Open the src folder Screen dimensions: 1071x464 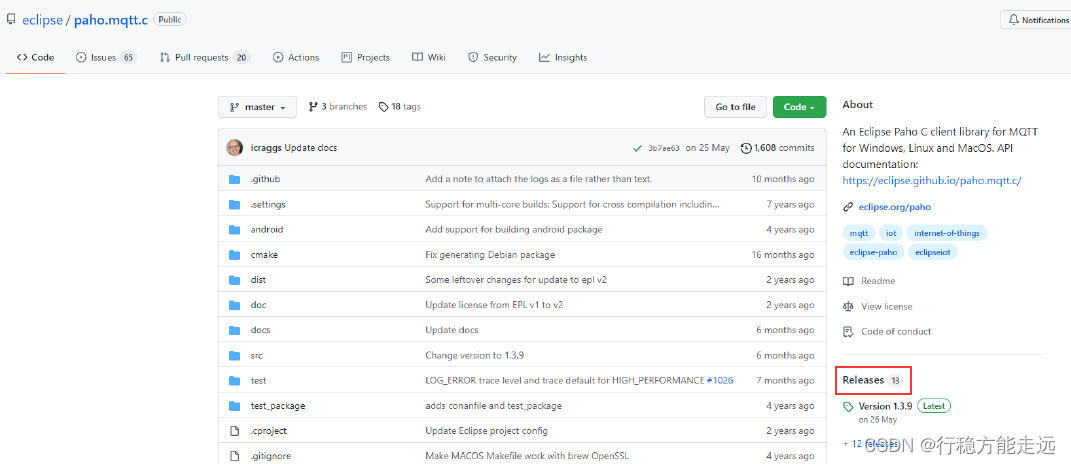[256, 355]
